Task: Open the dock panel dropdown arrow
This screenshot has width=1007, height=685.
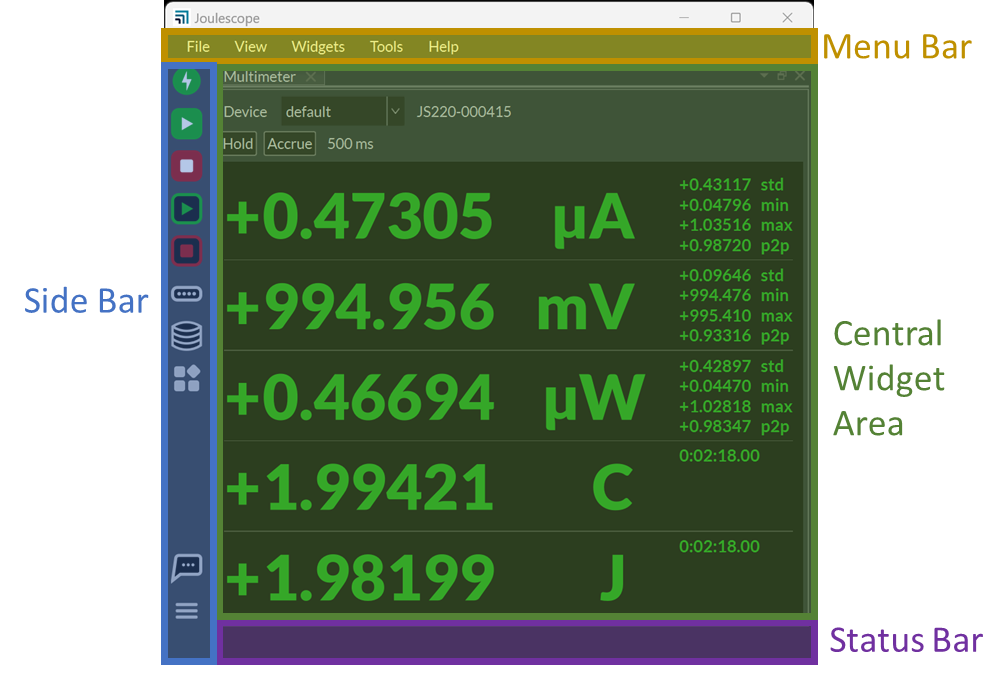Action: tap(764, 76)
